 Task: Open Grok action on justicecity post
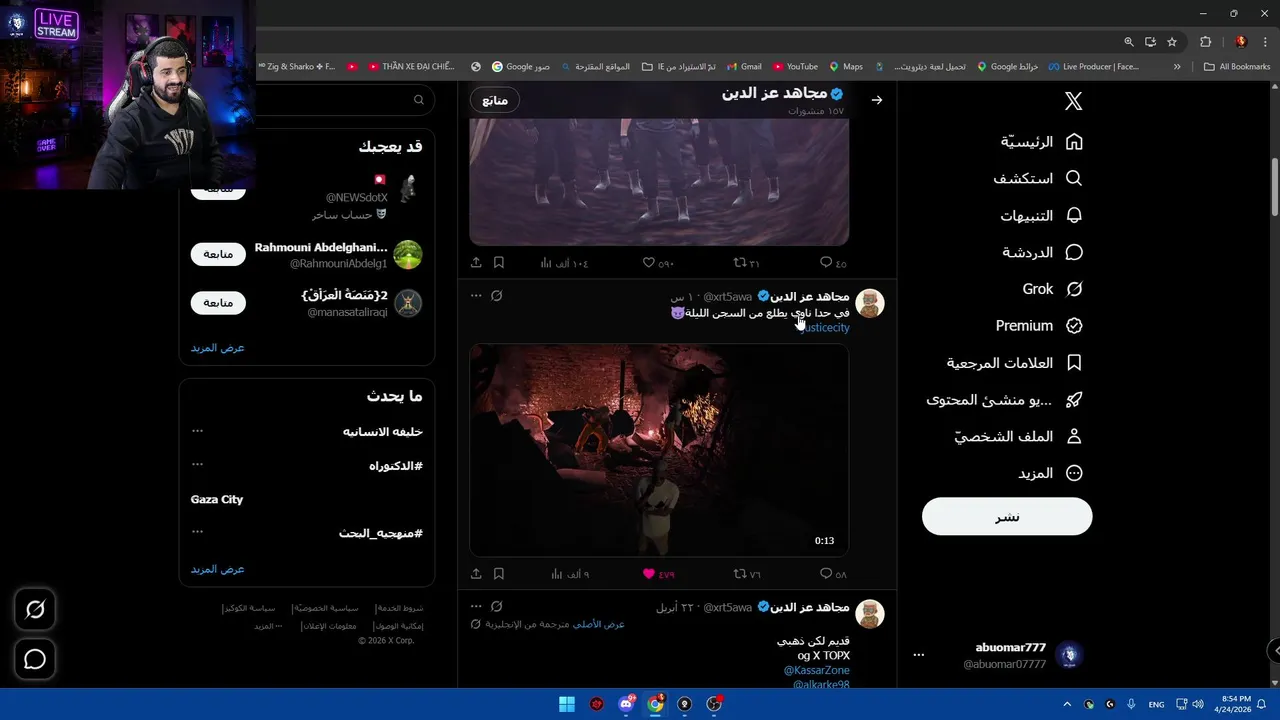497,296
